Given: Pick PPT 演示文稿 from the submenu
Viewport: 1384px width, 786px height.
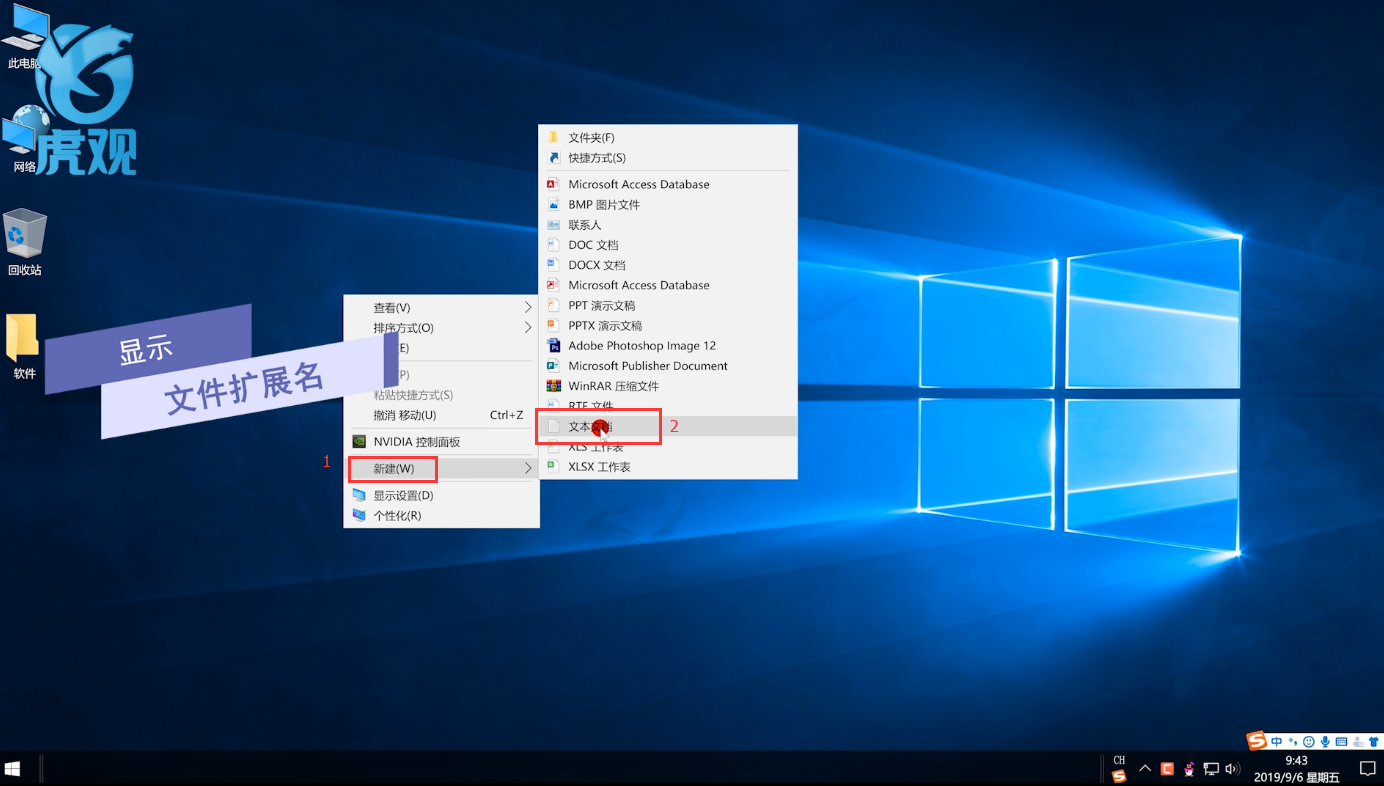Looking at the screenshot, I should click(x=667, y=306).
